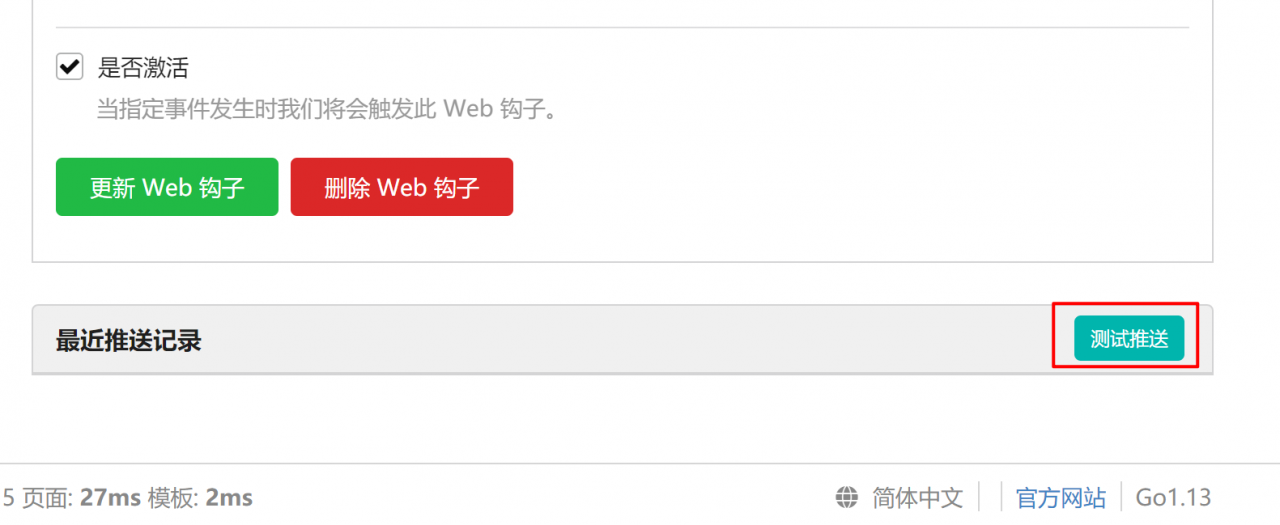Click the checkmark inside the activation checkbox
Screen dimensions: 1280x525
pyautogui.click(x=69, y=67)
